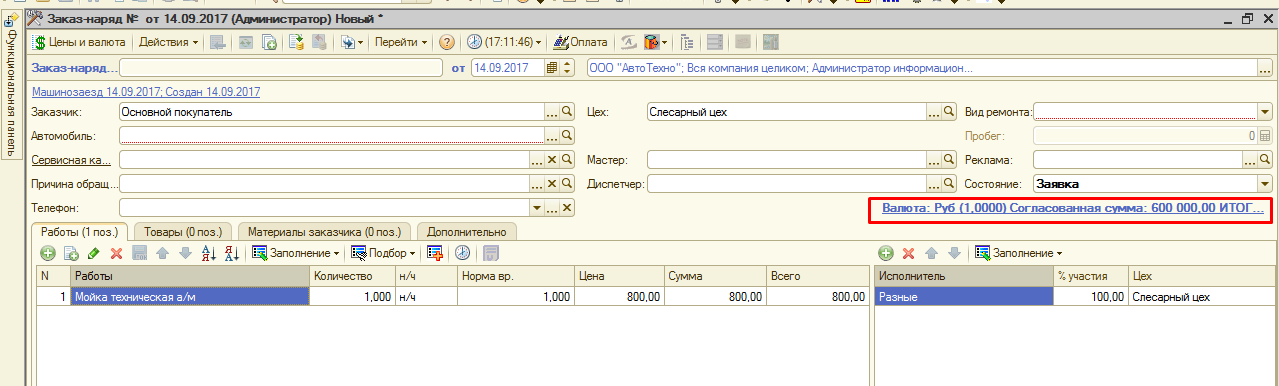Click into the Автомобиль input field
The height and width of the screenshot is (386, 1279).
(331, 135)
